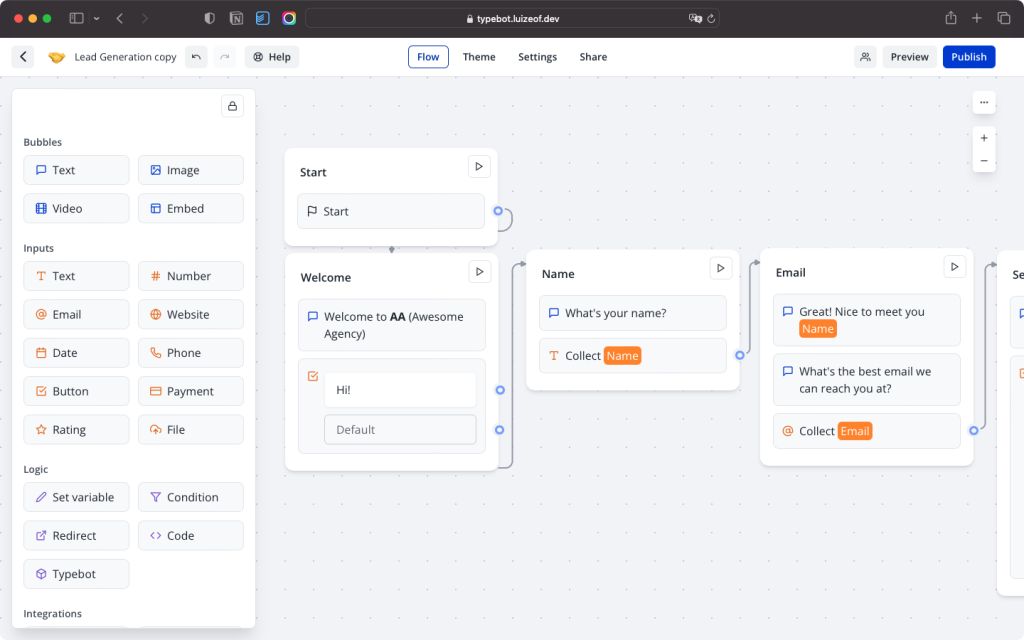Click the Collect Name connector endpoint
The height and width of the screenshot is (640, 1024).
[740, 355]
